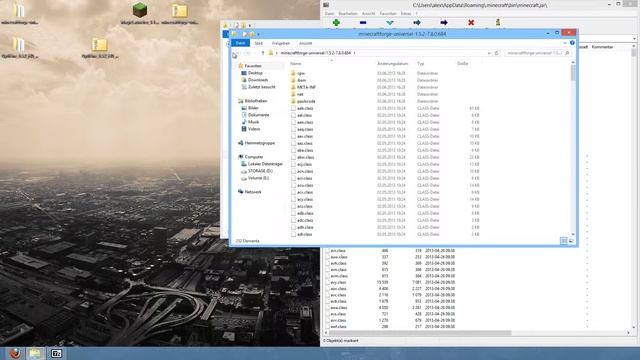Click the refresh icon beside Explorer address bar
This screenshot has height=360, width=640.
[497, 53]
